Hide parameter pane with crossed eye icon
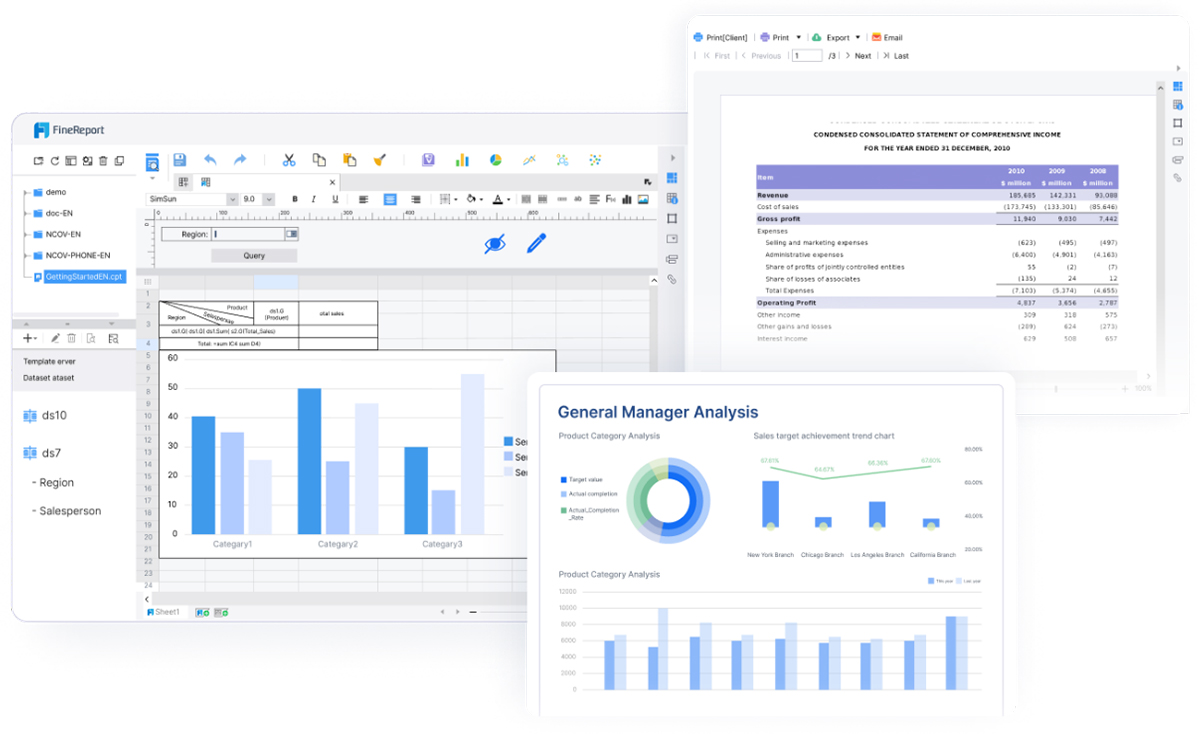Screen dimensions: 1200x734 [494, 243]
